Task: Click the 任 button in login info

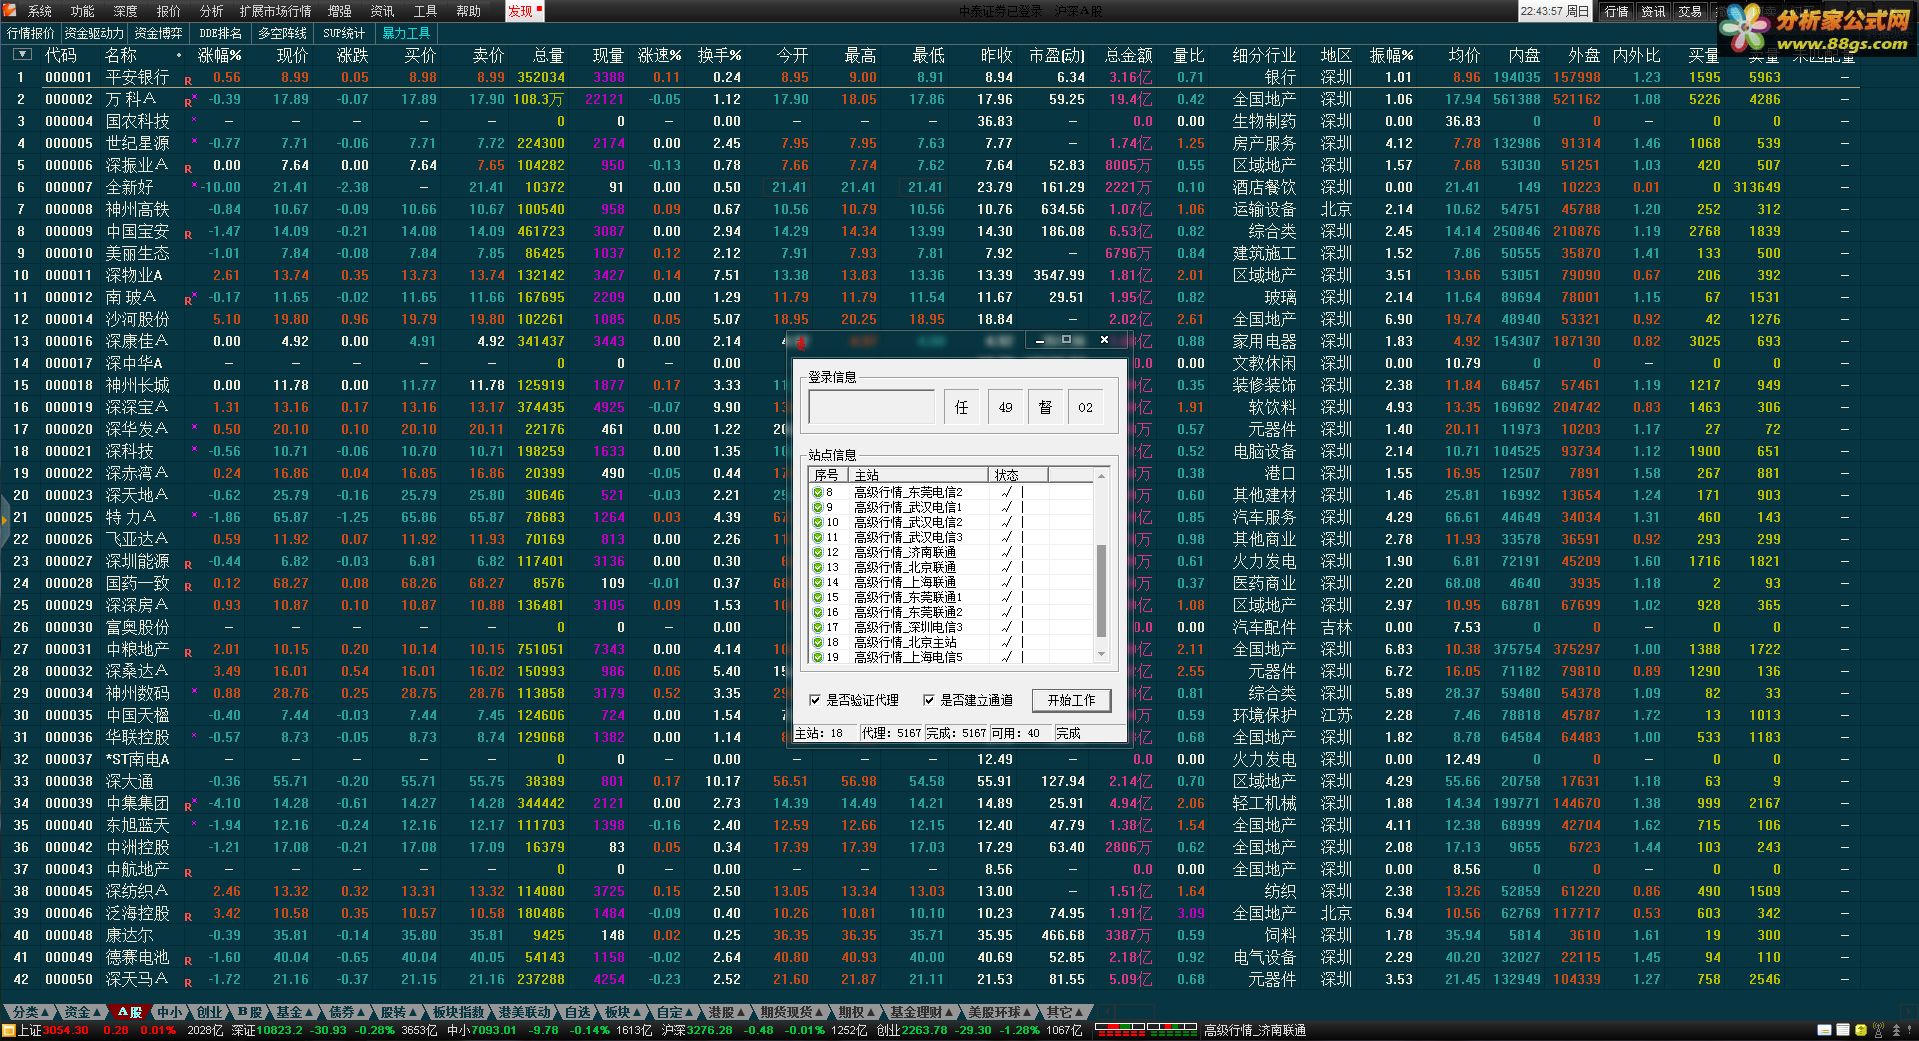Action: coord(961,407)
